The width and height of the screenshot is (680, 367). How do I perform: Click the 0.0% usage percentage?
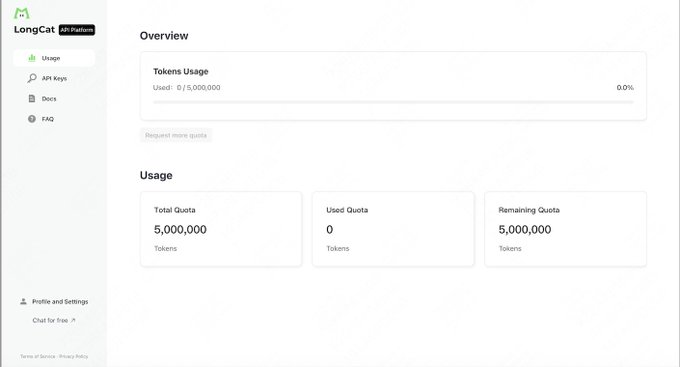[625, 88]
